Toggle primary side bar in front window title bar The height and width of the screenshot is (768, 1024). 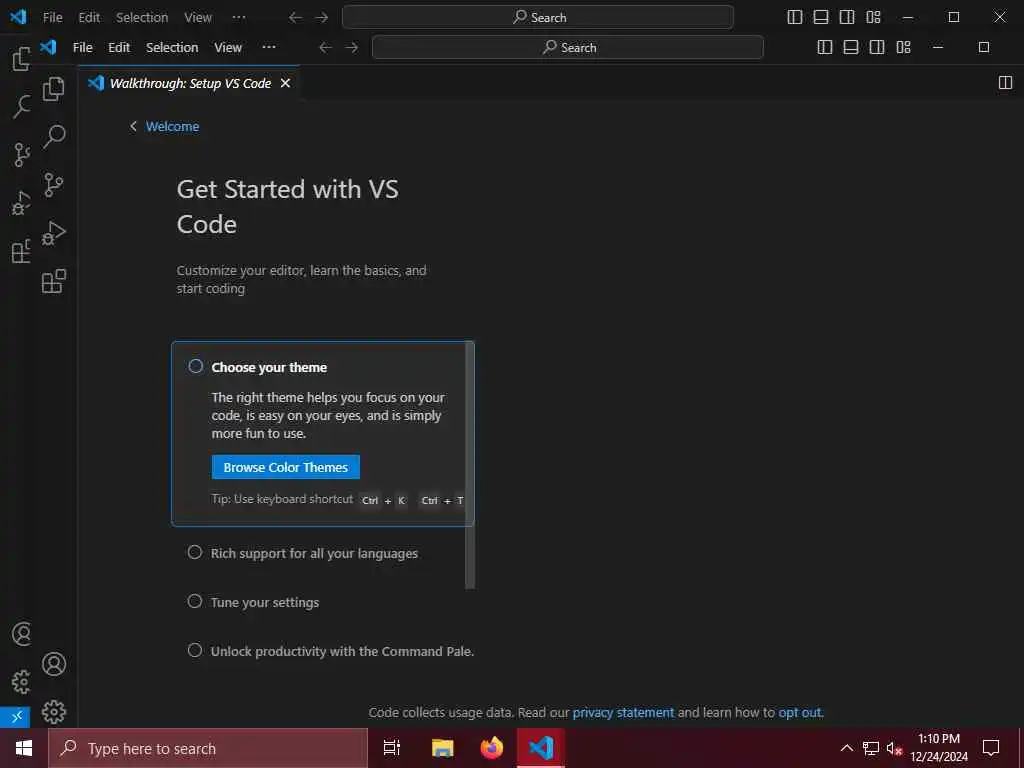click(x=825, y=47)
